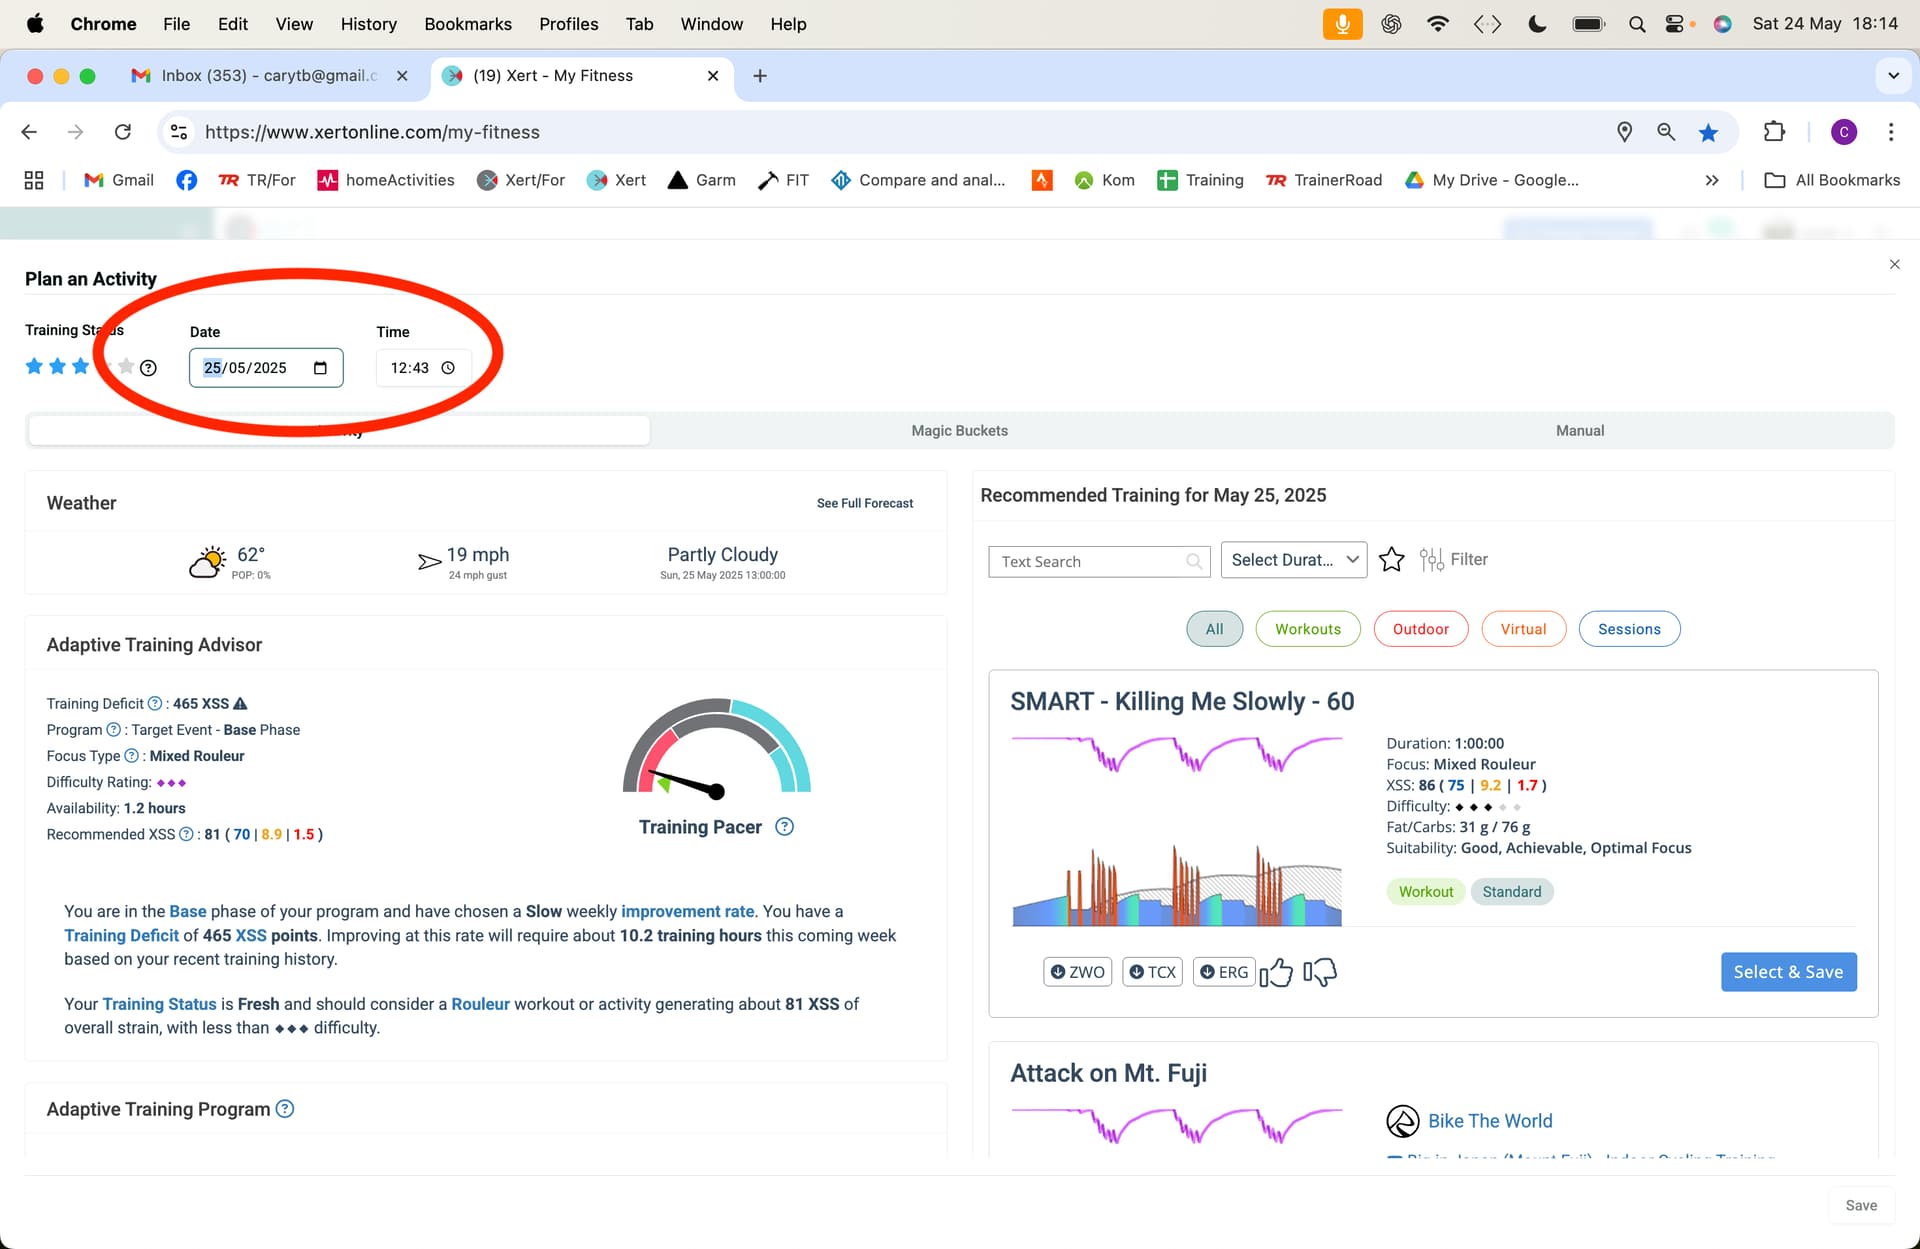1920x1249 pixels.
Task: Download TCX workout file
Action: coord(1152,972)
